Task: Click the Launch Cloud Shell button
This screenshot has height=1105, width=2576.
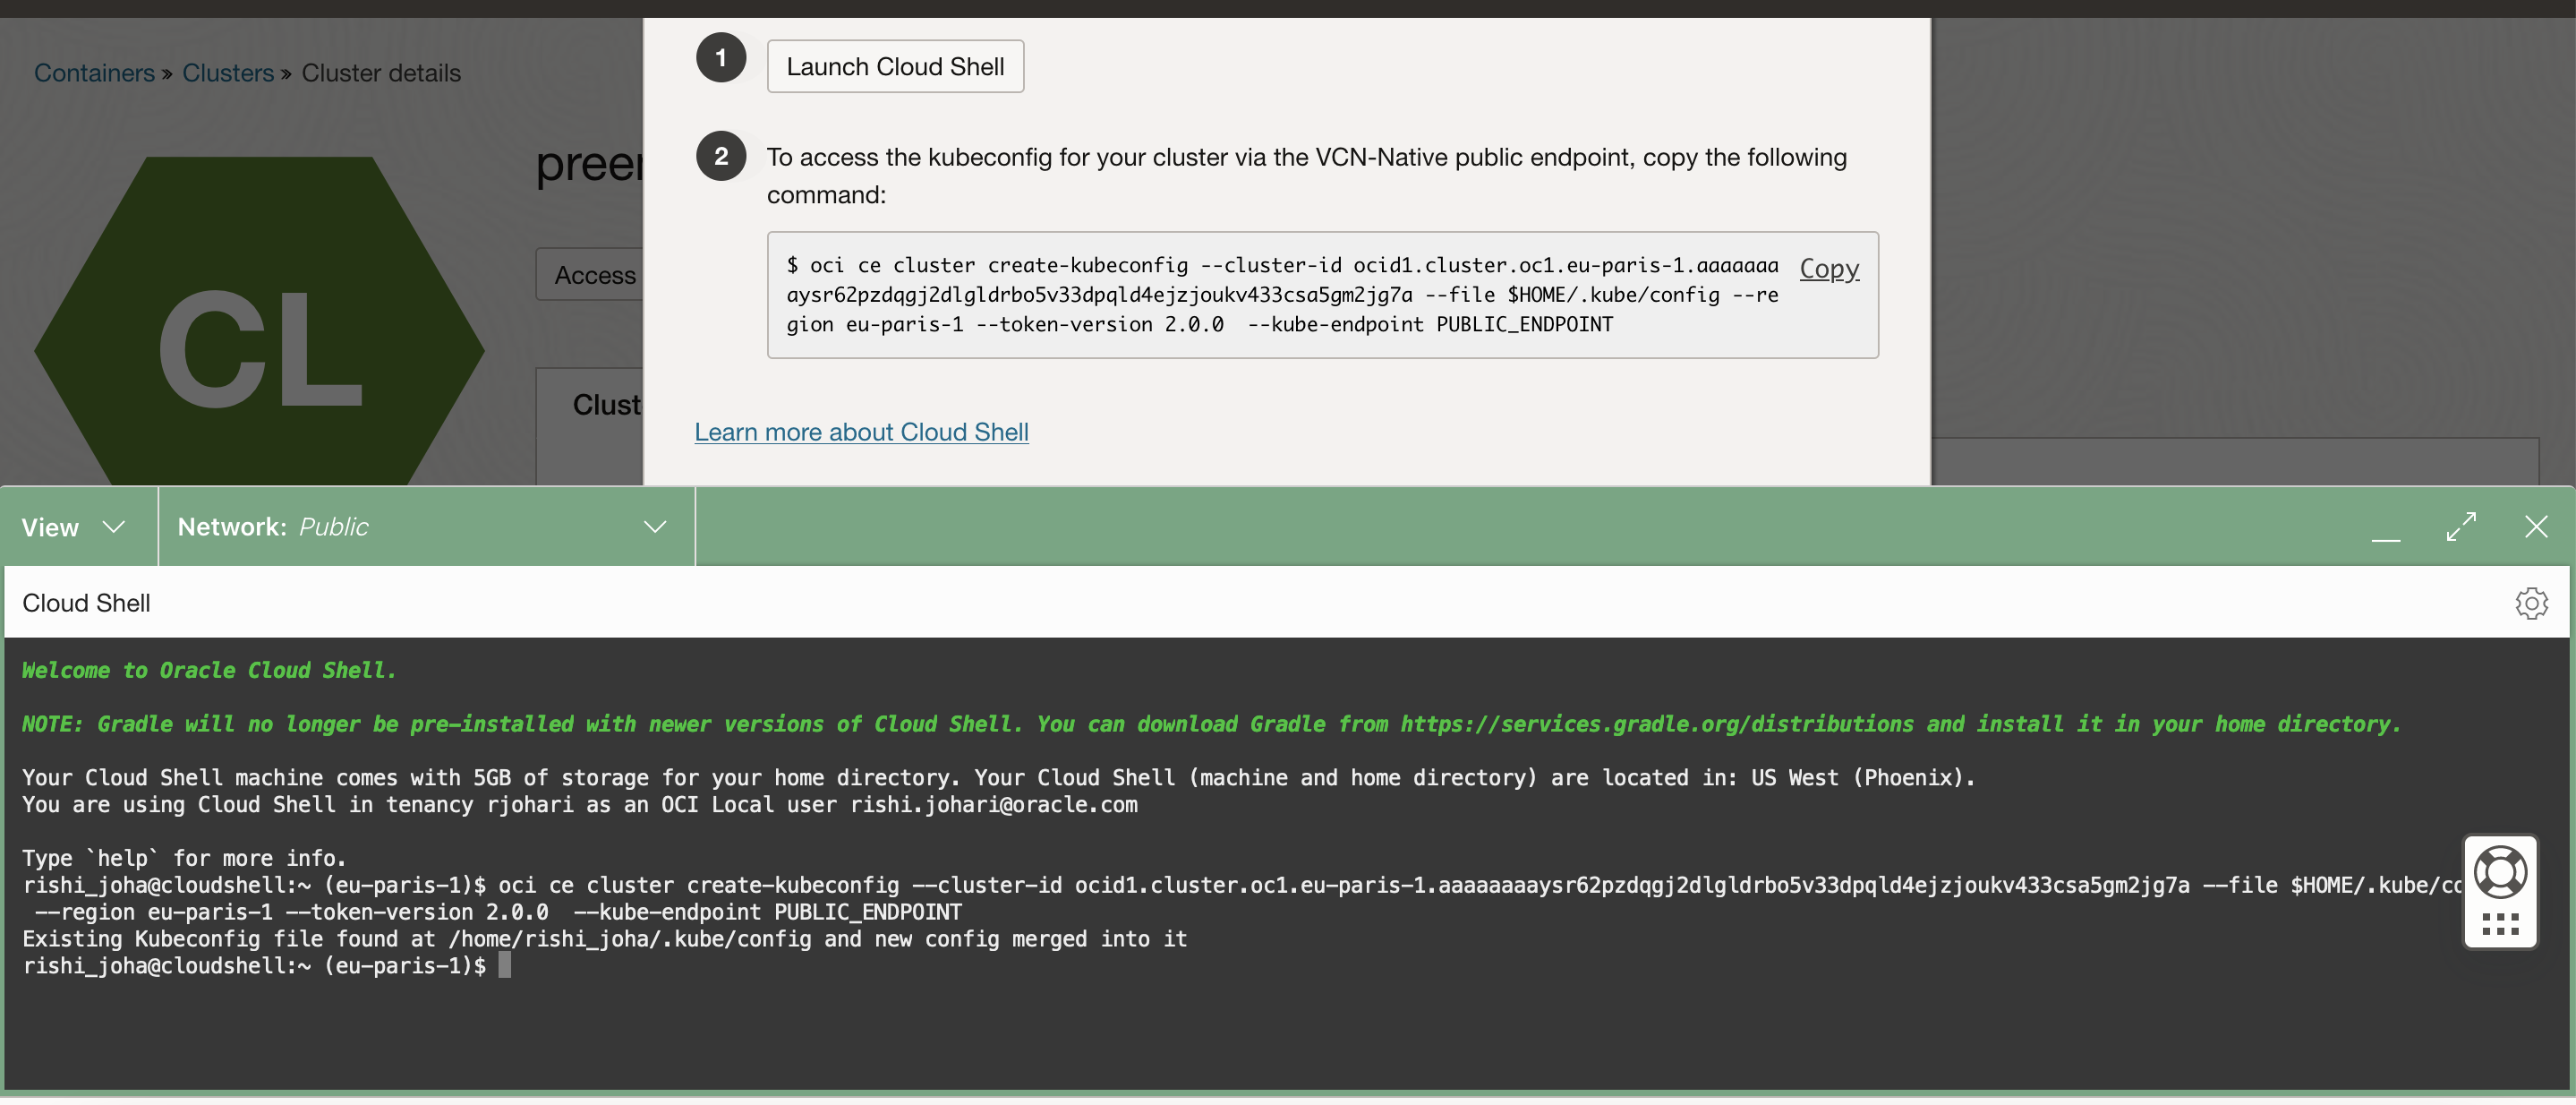Action: tap(894, 66)
